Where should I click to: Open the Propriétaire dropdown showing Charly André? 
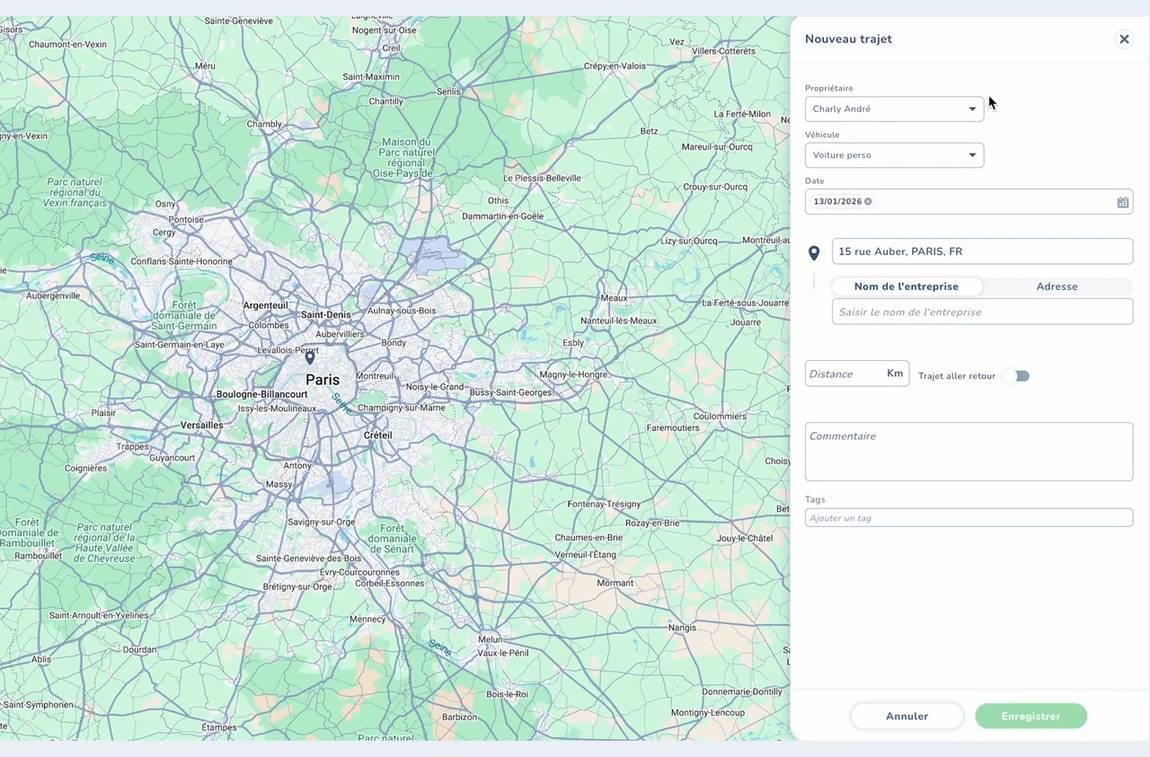[894, 109]
